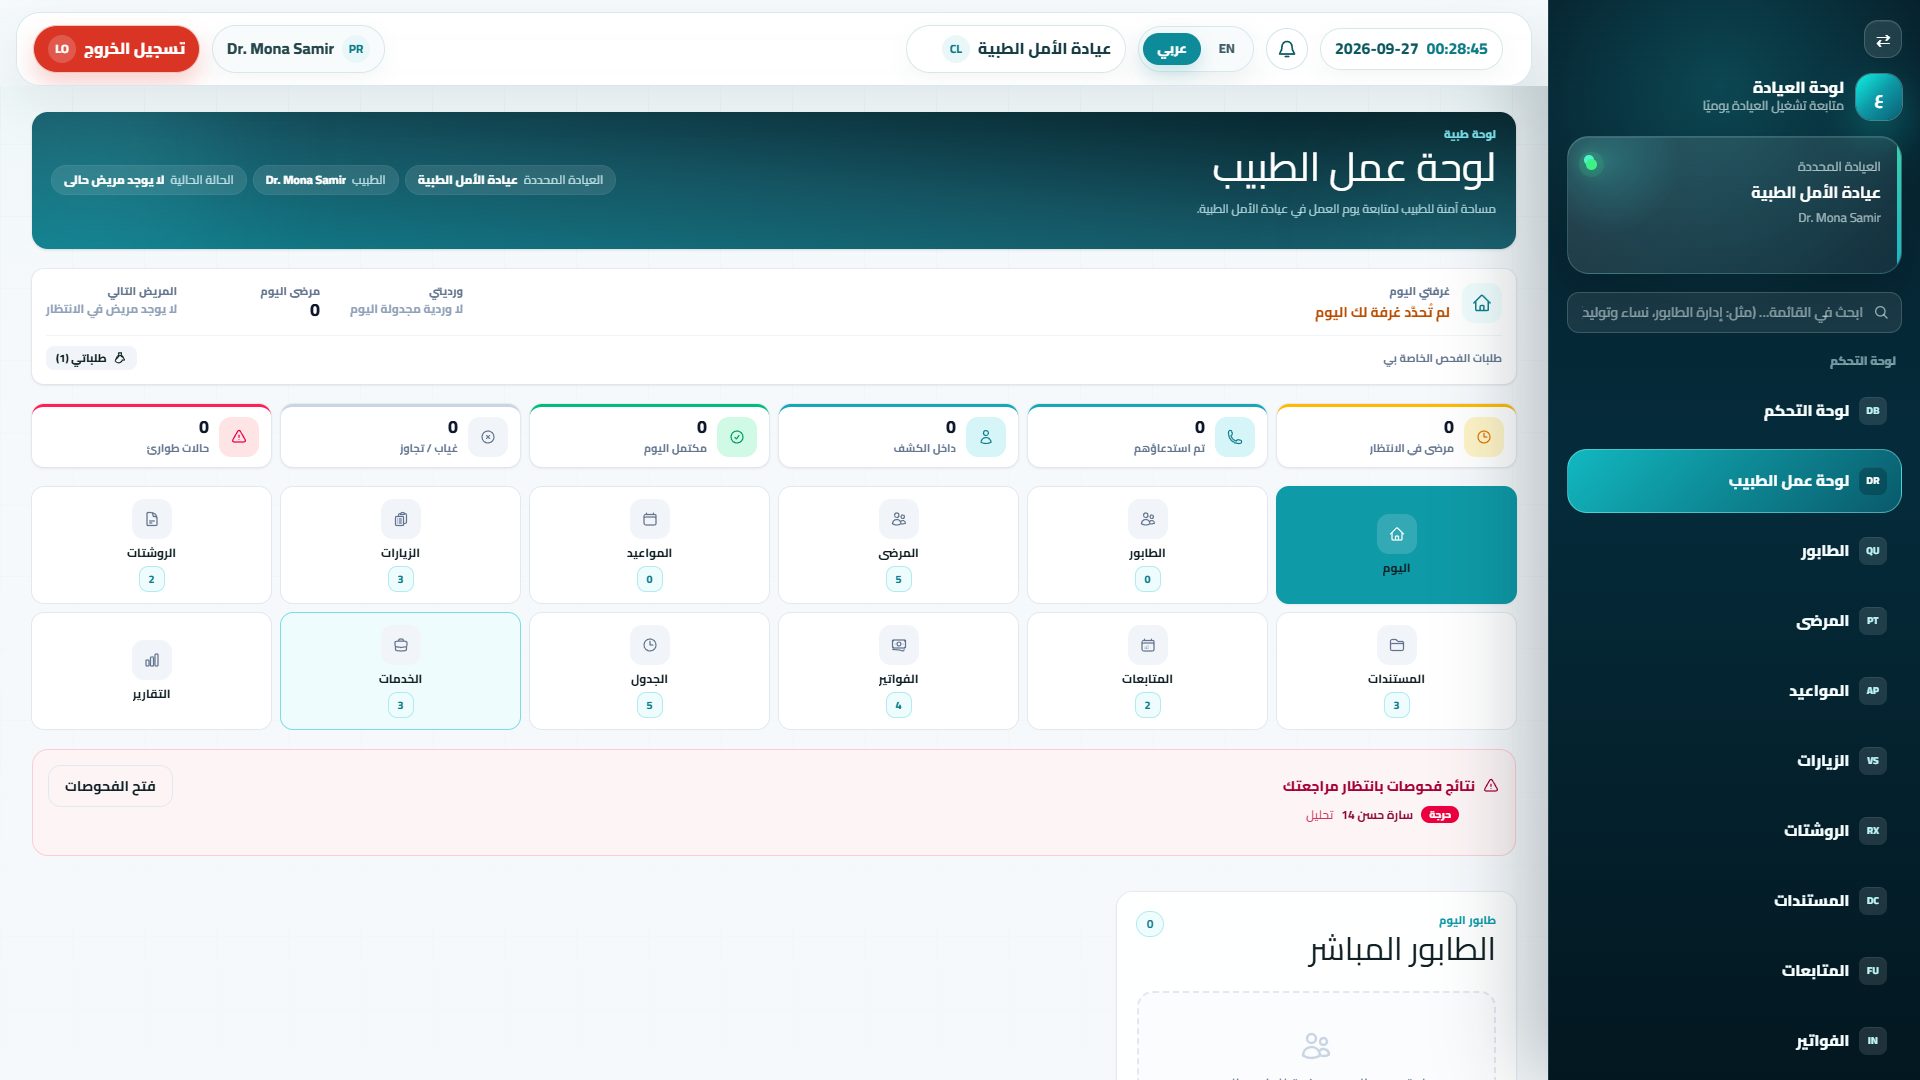
Task: Click the notifications bell icon
Action: 1287,49
